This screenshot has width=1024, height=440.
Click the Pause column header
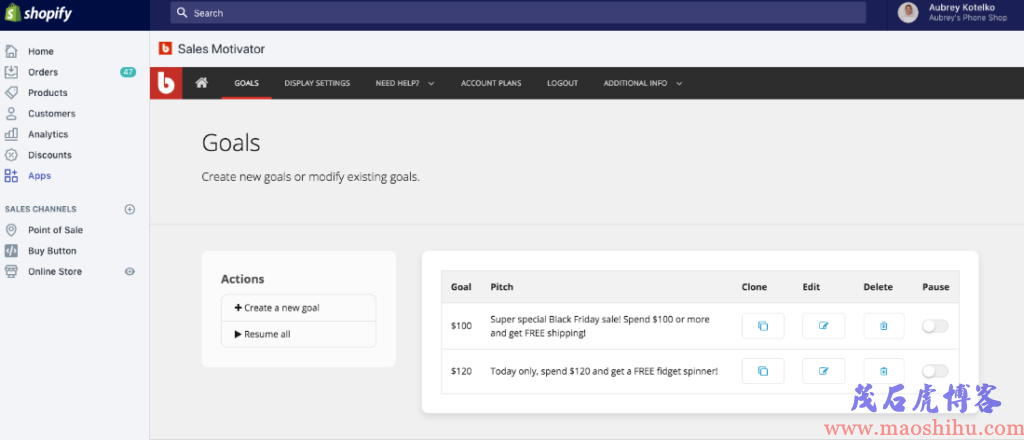pos(936,287)
